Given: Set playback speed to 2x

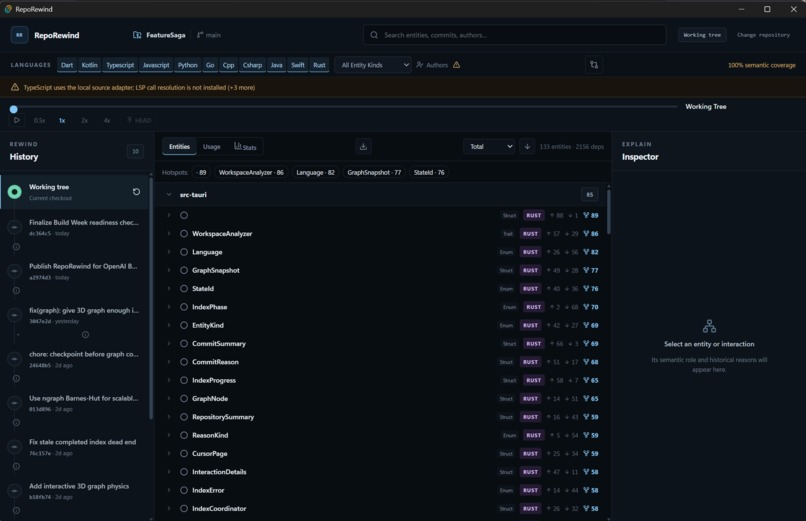Looking at the screenshot, I should coord(84,120).
